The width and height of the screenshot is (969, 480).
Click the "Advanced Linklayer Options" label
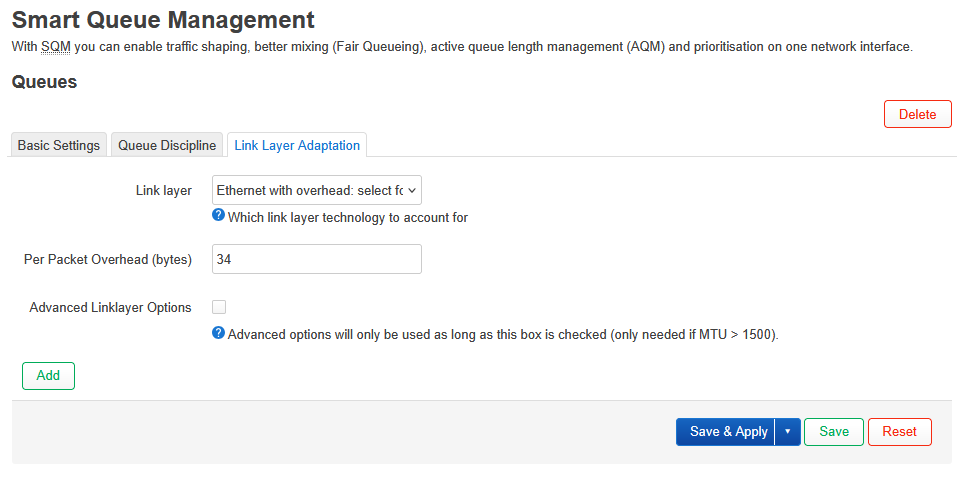[111, 308]
